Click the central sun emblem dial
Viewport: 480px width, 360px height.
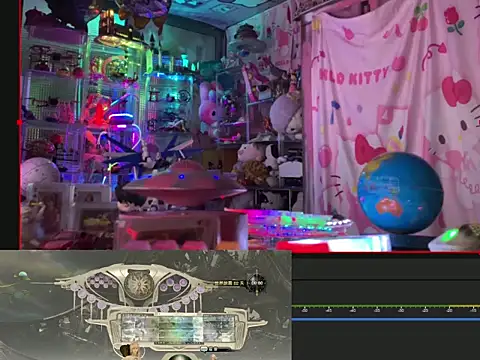click(x=139, y=284)
